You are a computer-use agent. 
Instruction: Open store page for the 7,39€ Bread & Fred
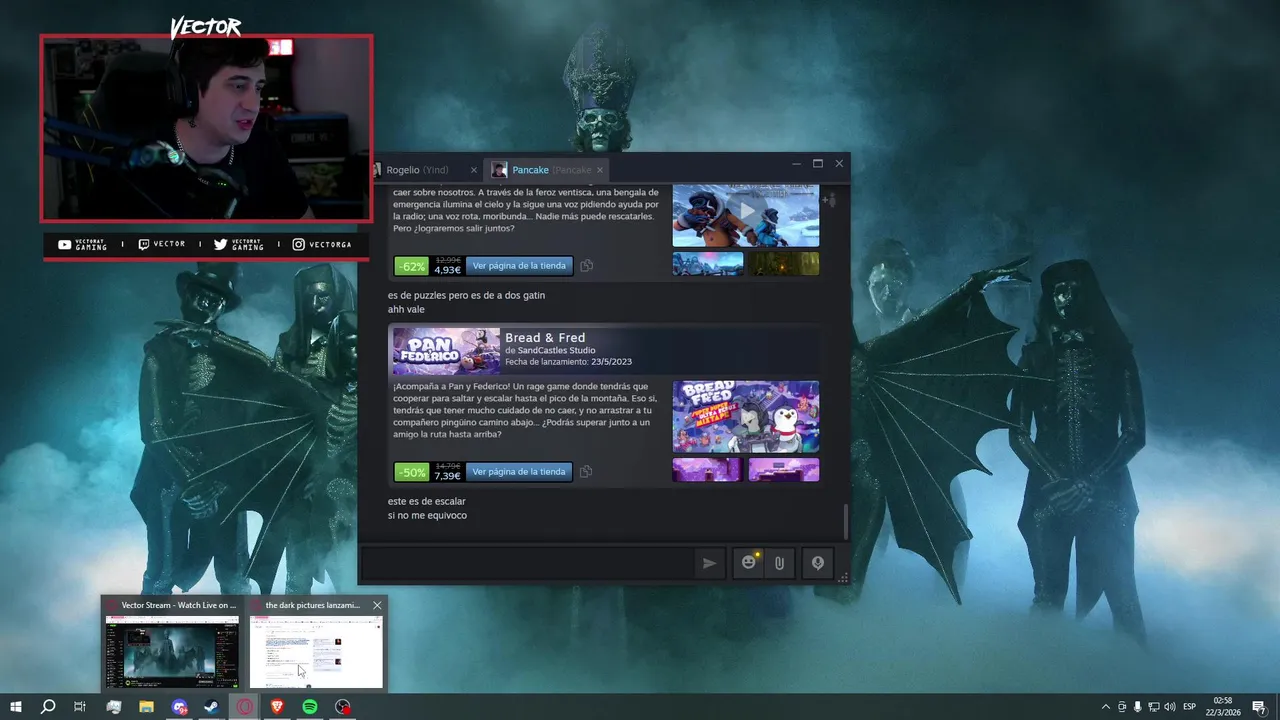tap(519, 471)
